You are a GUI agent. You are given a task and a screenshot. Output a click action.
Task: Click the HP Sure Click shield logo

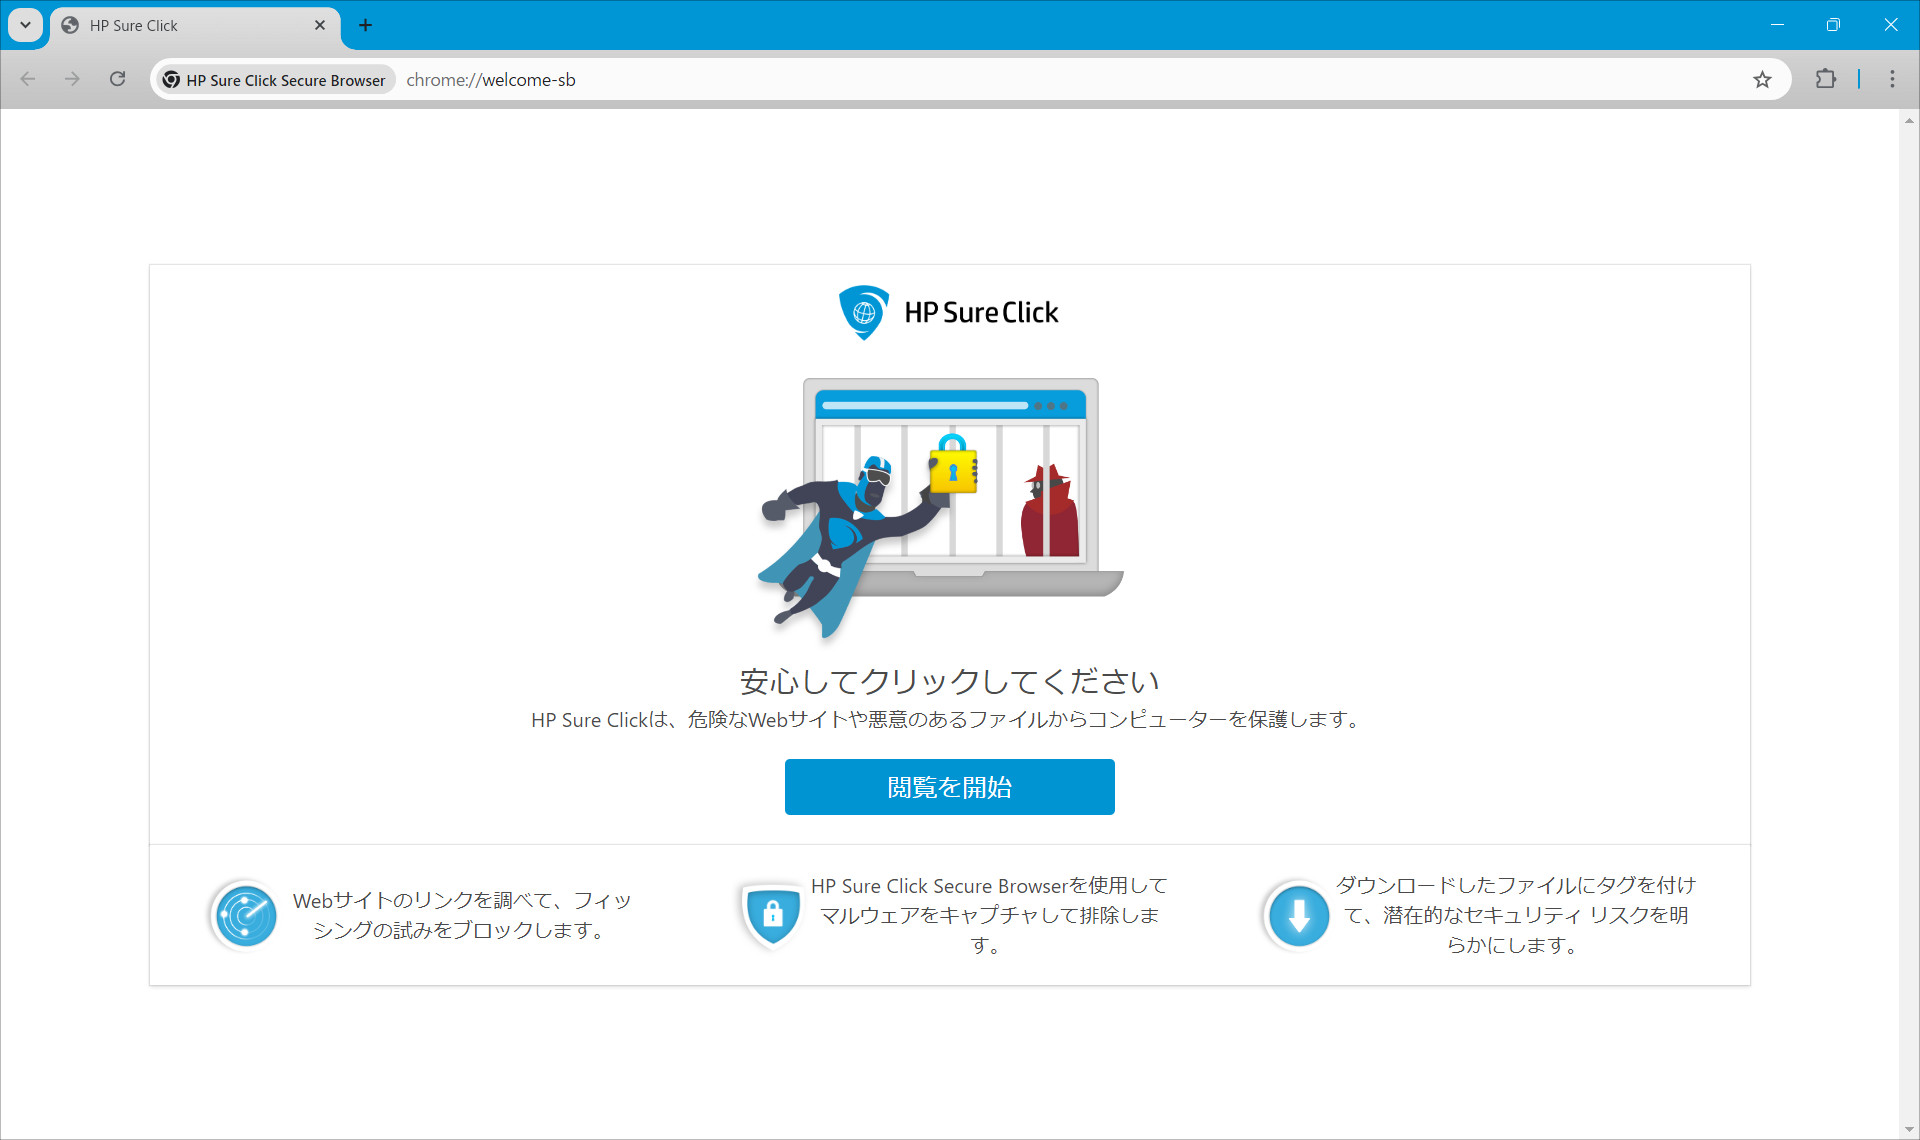click(x=864, y=312)
